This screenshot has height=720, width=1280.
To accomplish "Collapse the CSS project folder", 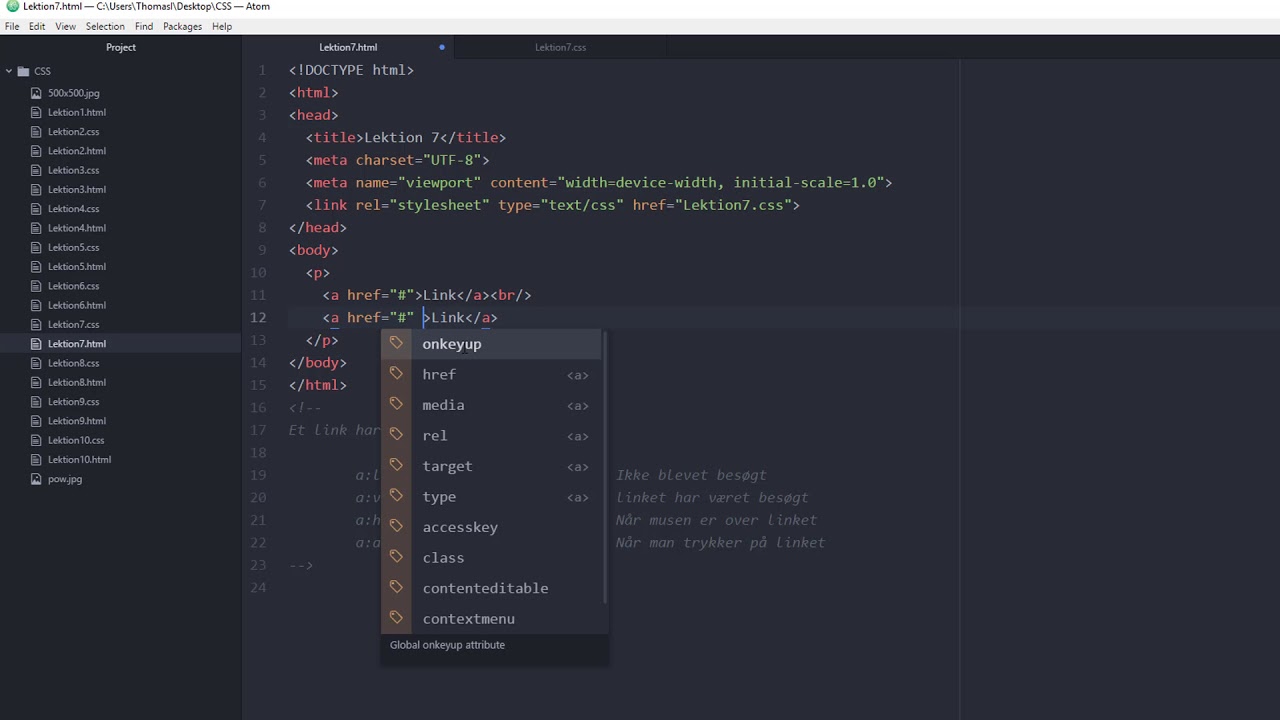I will [x=9, y=71].
